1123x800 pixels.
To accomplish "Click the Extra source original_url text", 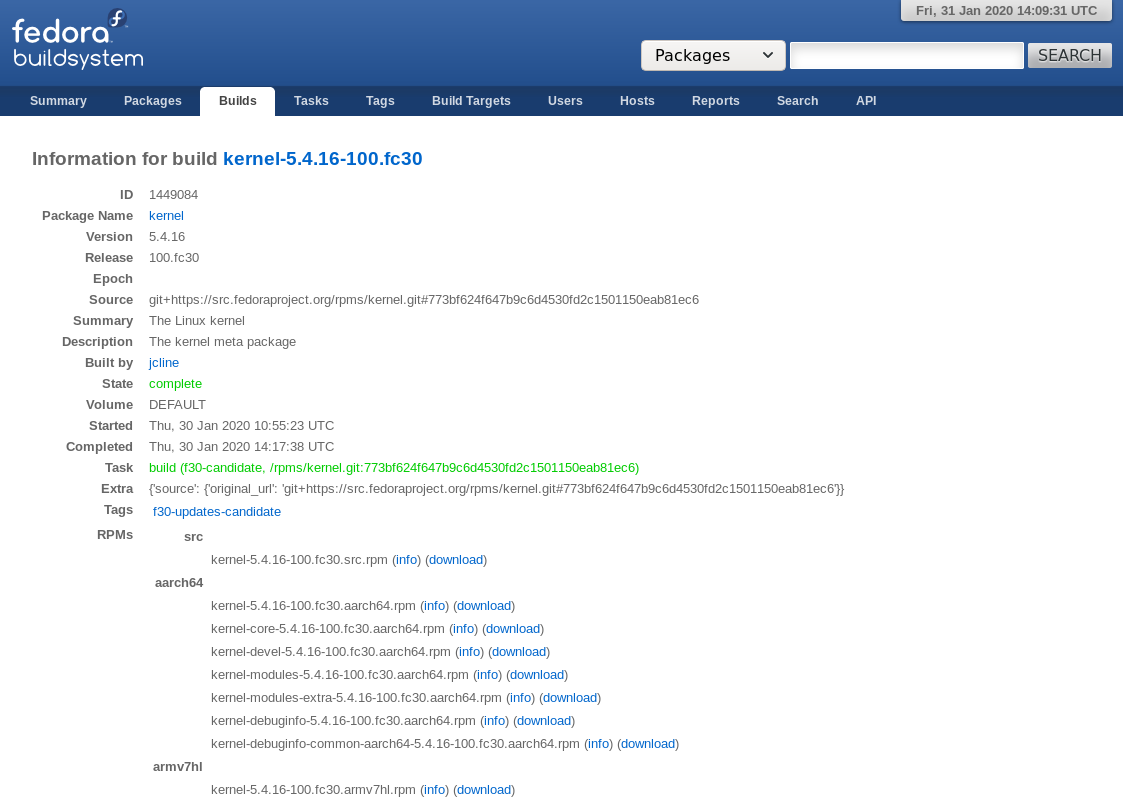I will pyautogui.click(x=496, y=488).
